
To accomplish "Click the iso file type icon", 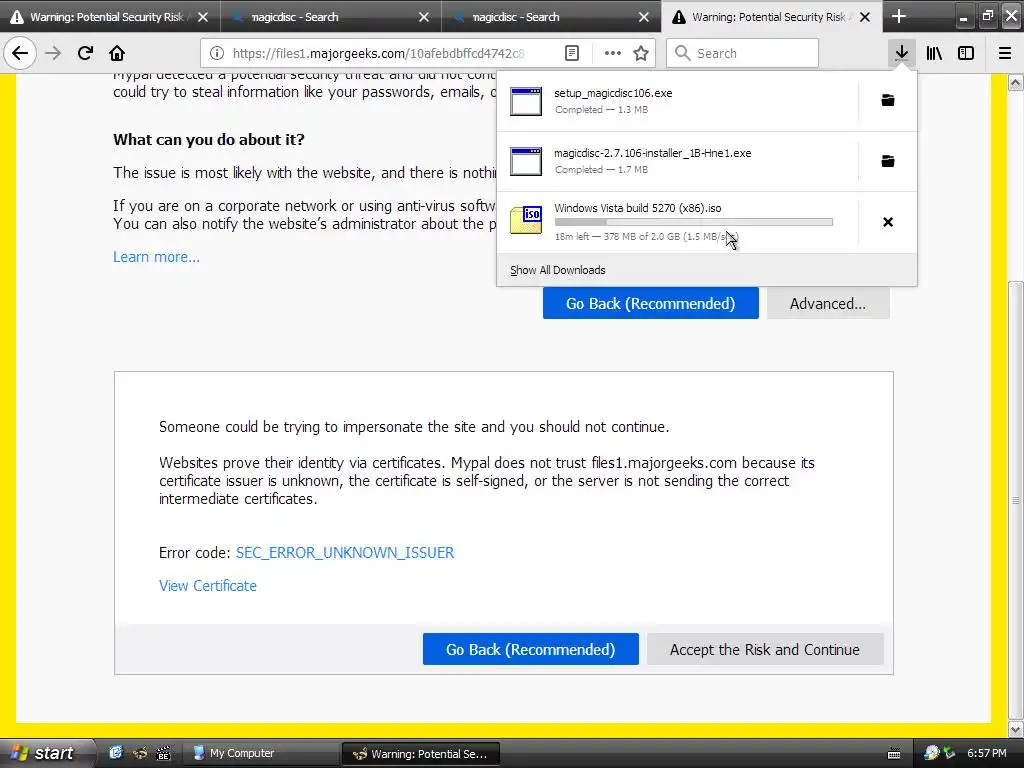I will tap(526, 220).
